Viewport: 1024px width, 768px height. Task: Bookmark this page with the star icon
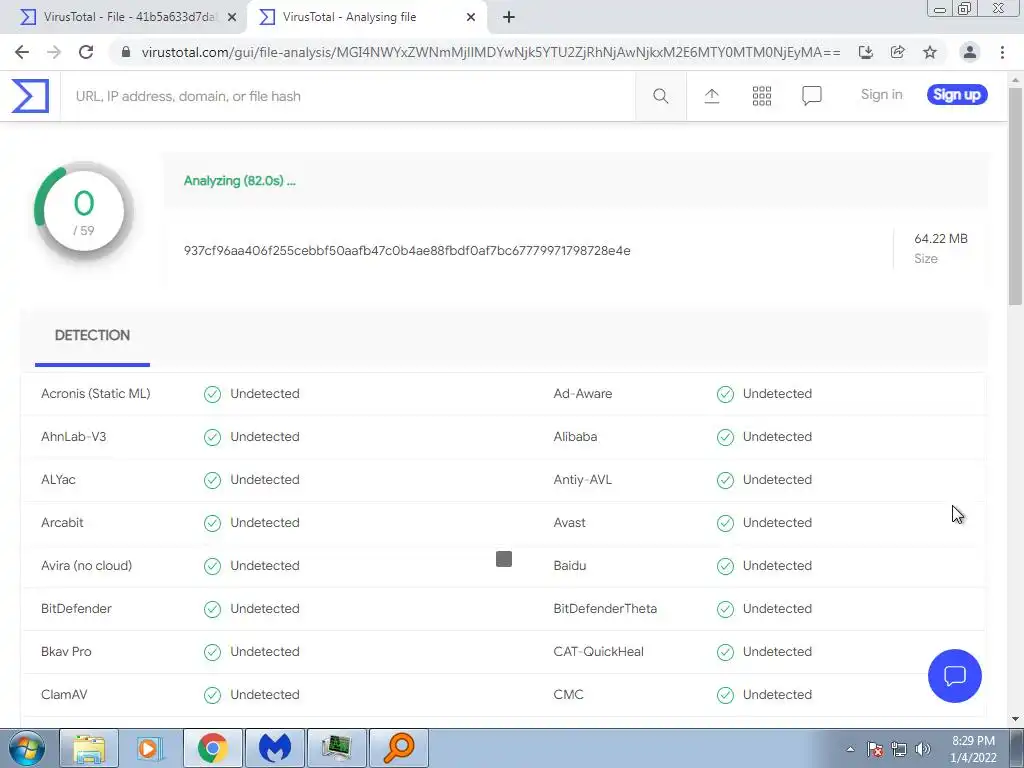930,52
